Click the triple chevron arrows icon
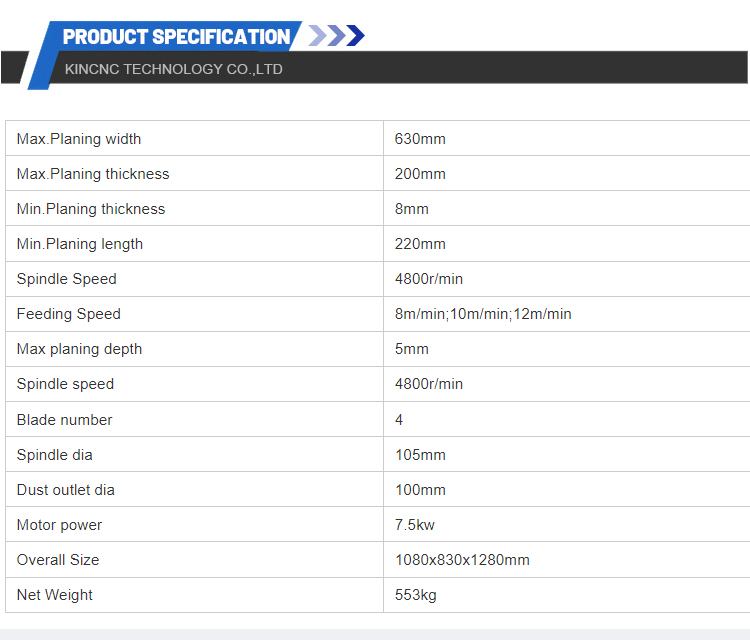Viewport: 750px width, 640px height. 336,37
